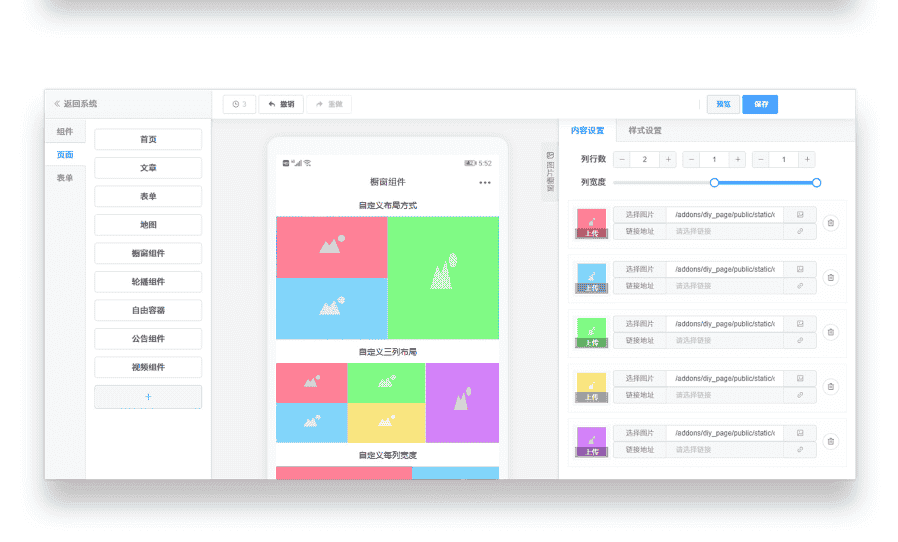Click the link chain icon in yellow item row
898x542 pixels.
[x=800, y=395]
